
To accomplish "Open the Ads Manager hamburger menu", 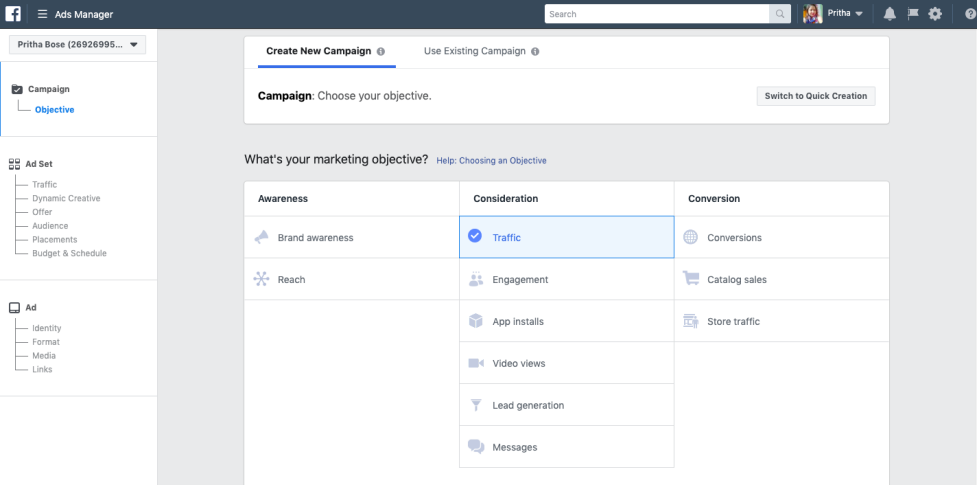I will [43, 14].
